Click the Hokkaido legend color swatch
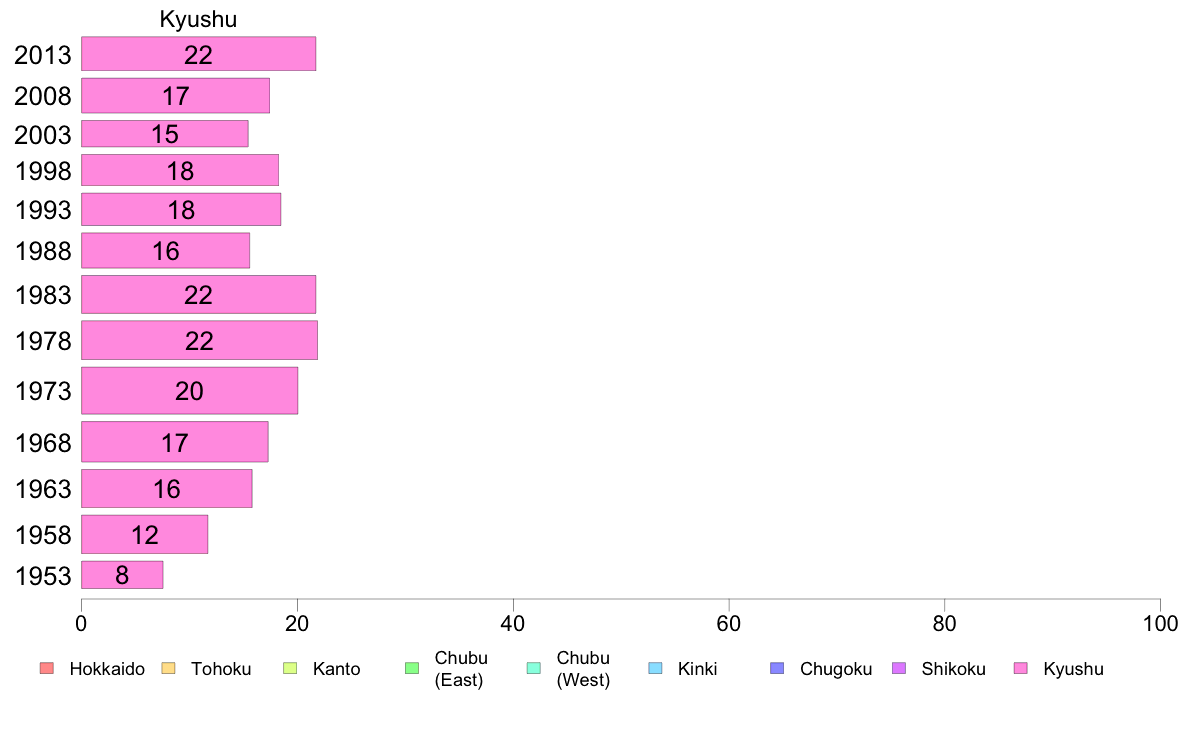Image resolution: width=1188 pixels, height=736 pixels. pos(47,669)
